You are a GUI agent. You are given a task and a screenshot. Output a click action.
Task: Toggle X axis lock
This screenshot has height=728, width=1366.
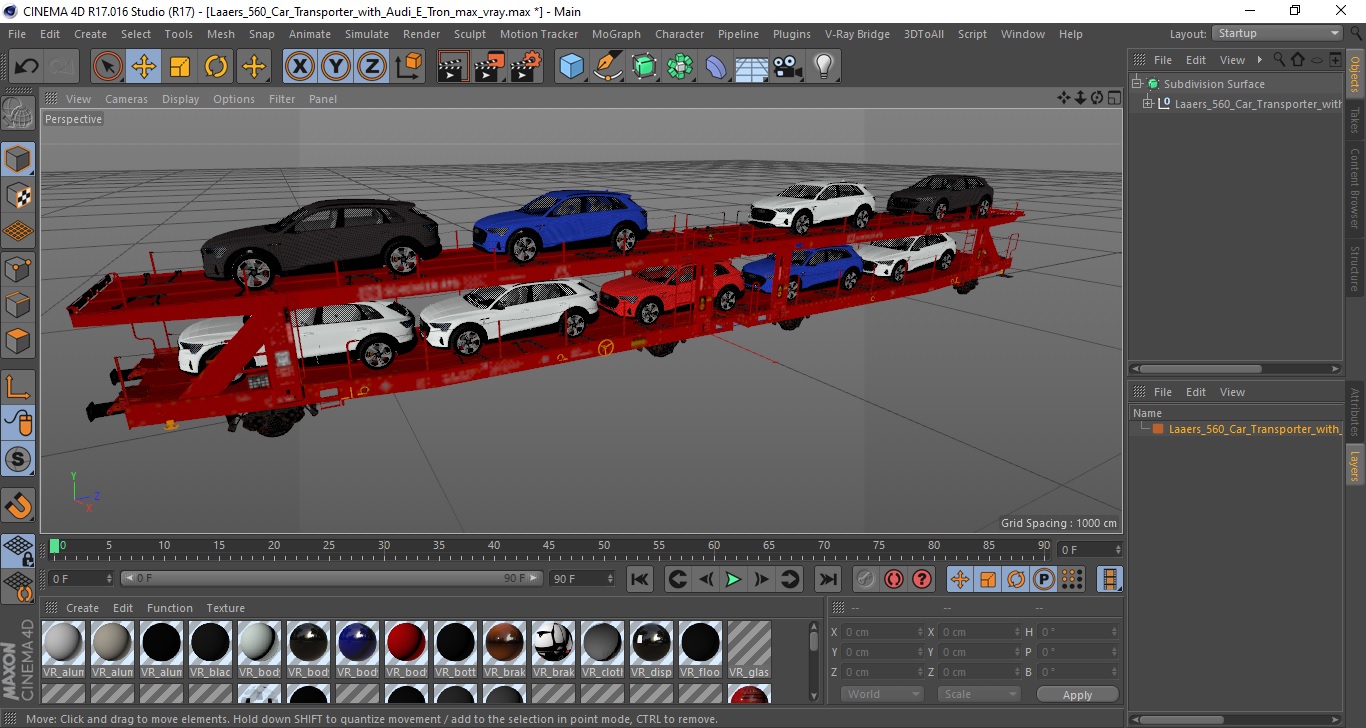coord(300,67)
